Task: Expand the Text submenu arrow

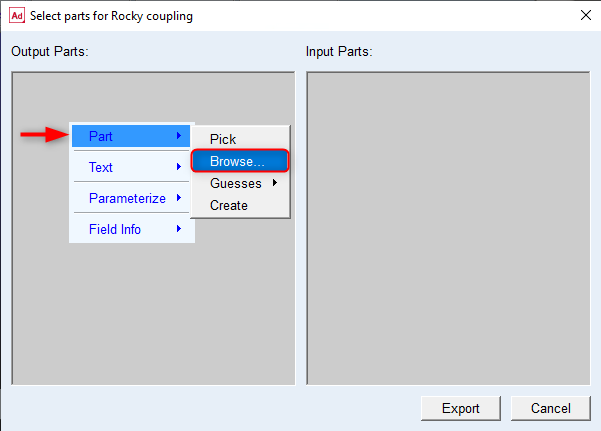Action: click(x=179, y=167)
